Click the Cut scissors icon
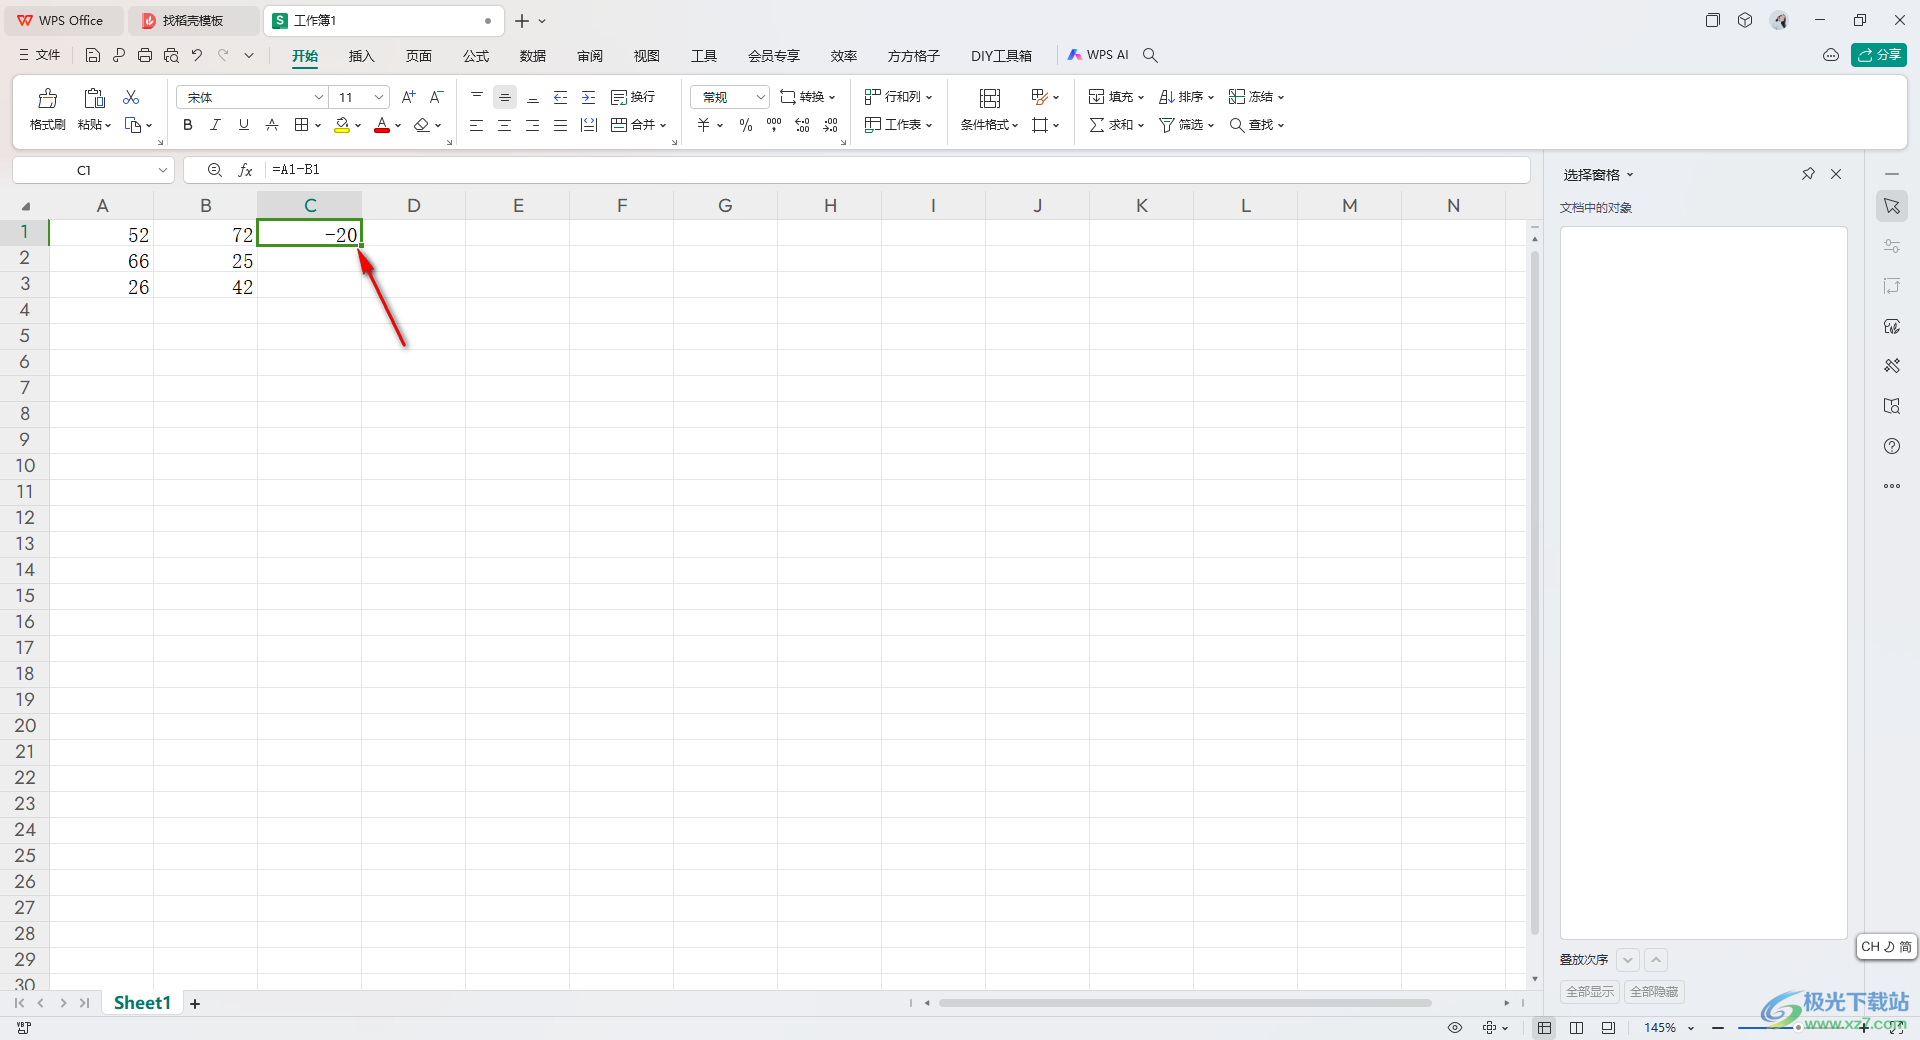Viewport: 1920px width, 1040px height. (131, 97)
